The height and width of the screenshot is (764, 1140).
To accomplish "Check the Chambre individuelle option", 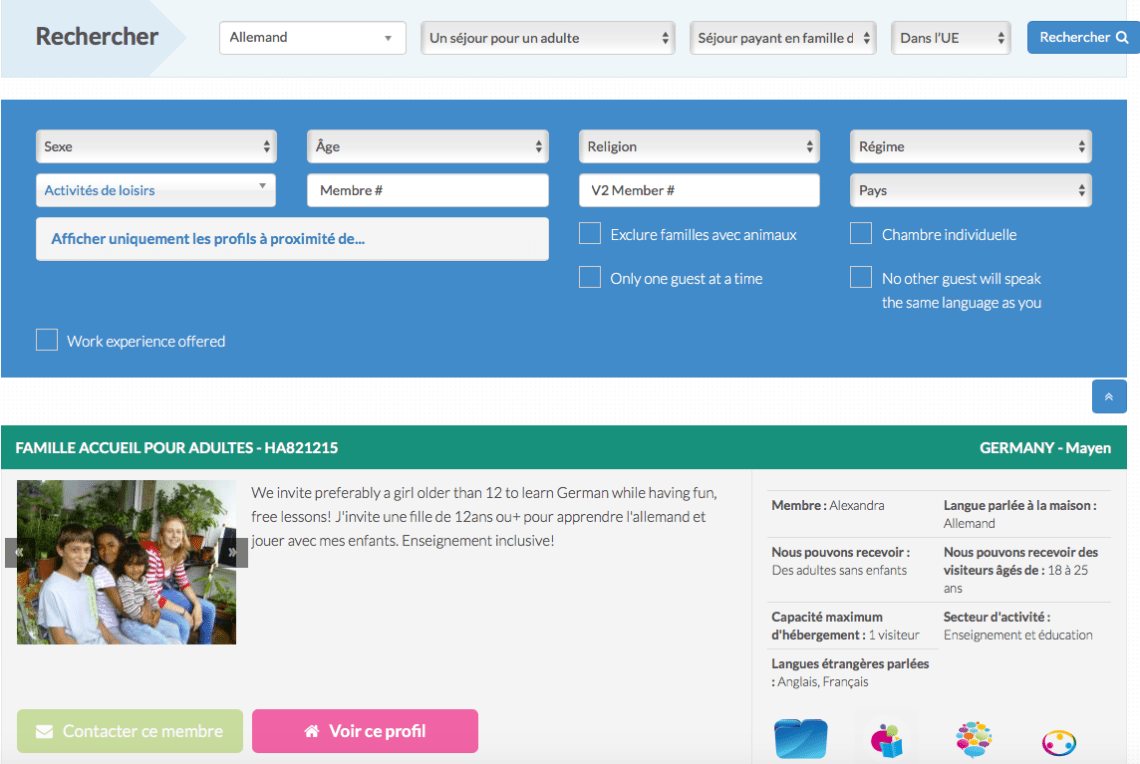I will tap(861, 234).
